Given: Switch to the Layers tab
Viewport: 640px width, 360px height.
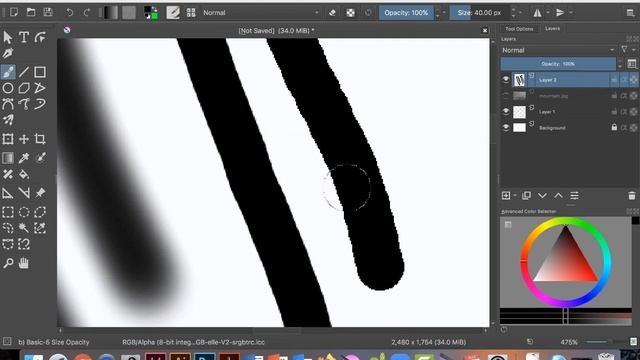Looking at the screenshot, I should 553,29.
